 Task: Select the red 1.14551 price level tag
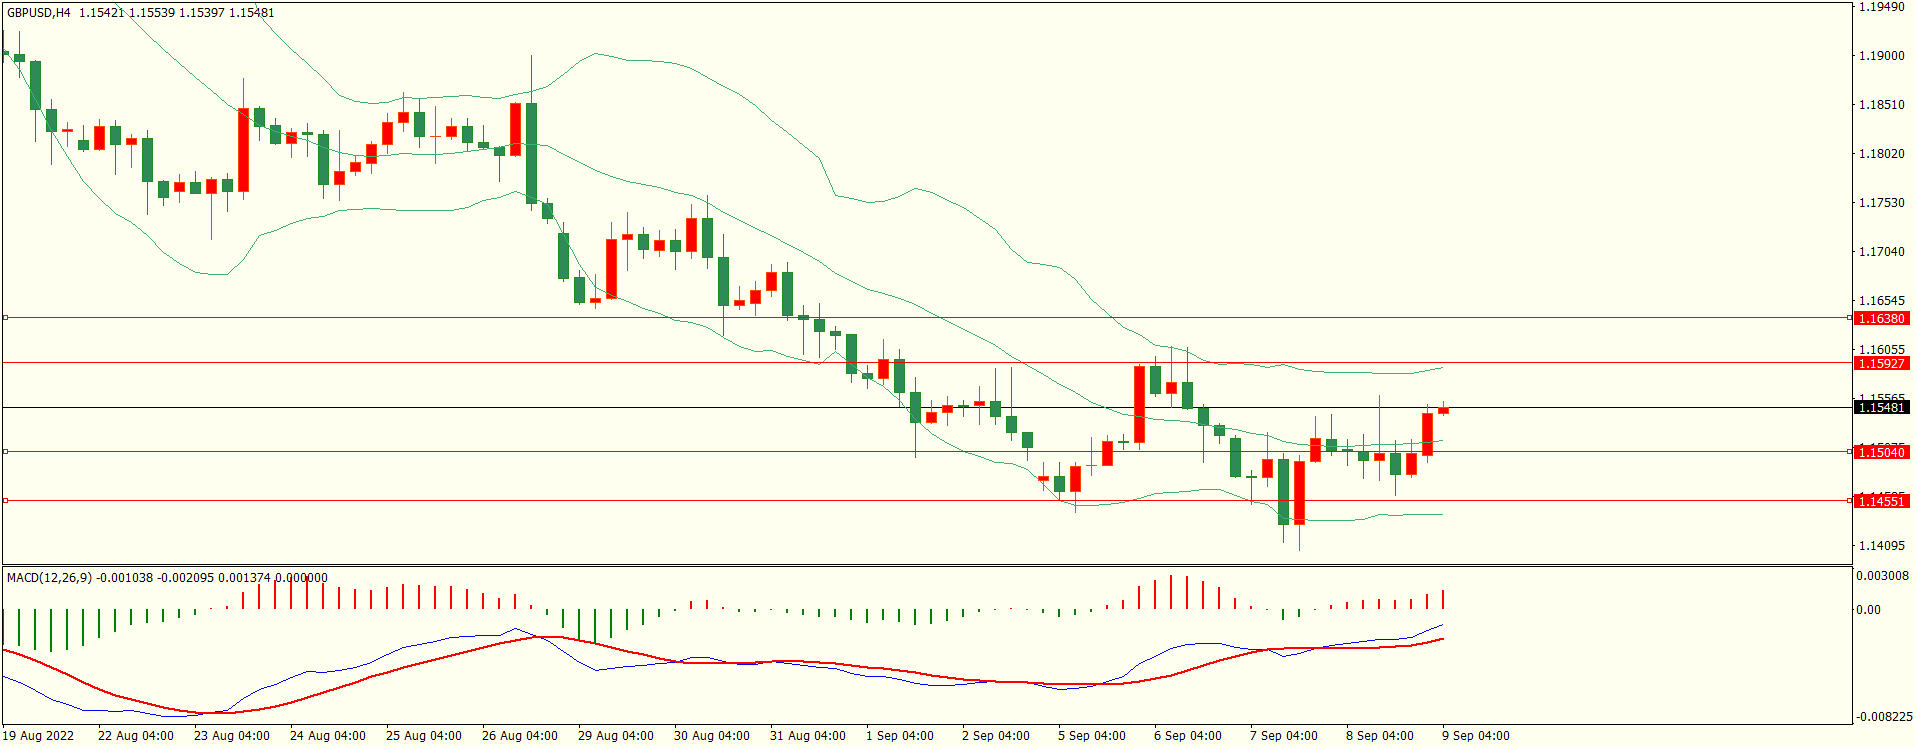click(1882, 501)
